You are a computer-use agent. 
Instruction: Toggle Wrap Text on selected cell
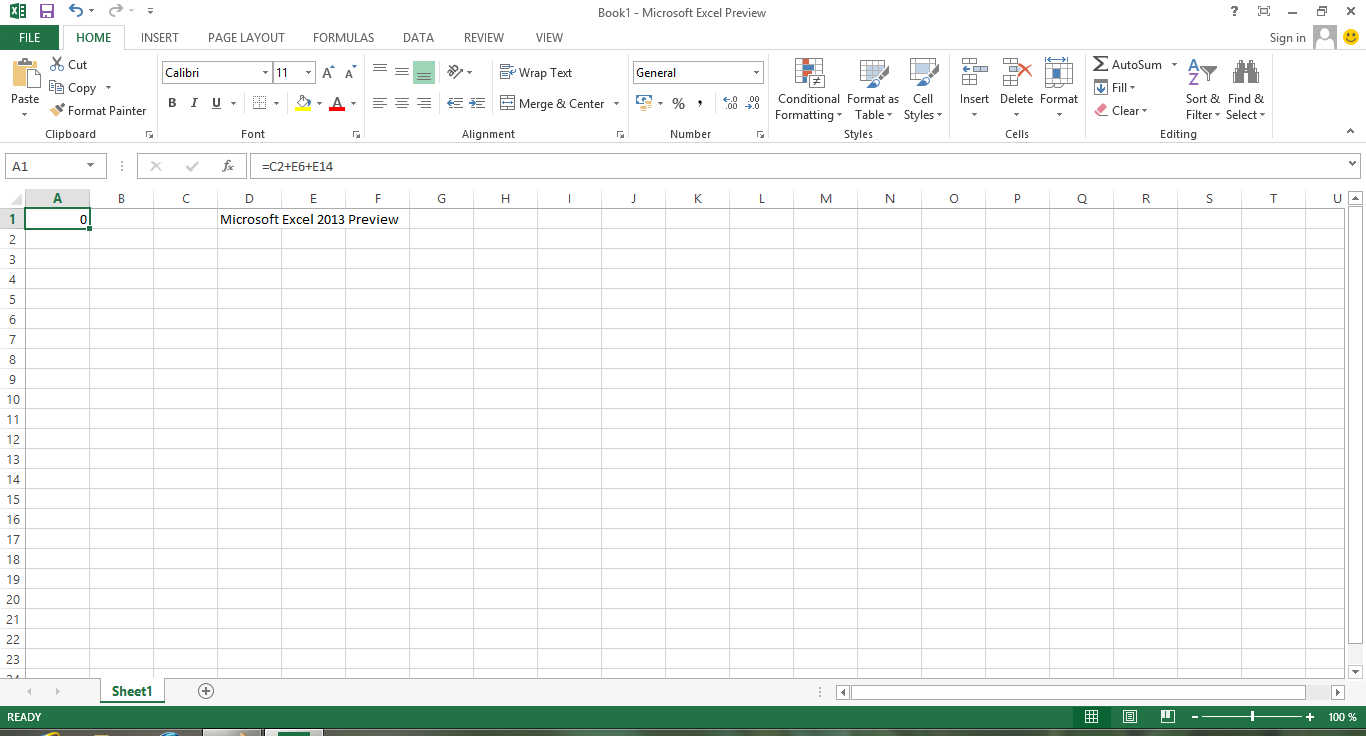click(x=536, y=73)
